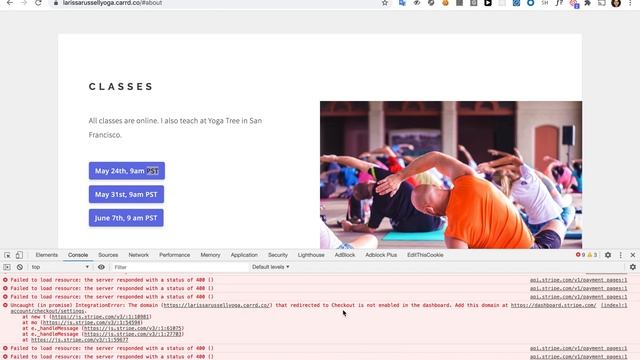
Task: Click the browser address bar URL
Action: pos(112,3)
